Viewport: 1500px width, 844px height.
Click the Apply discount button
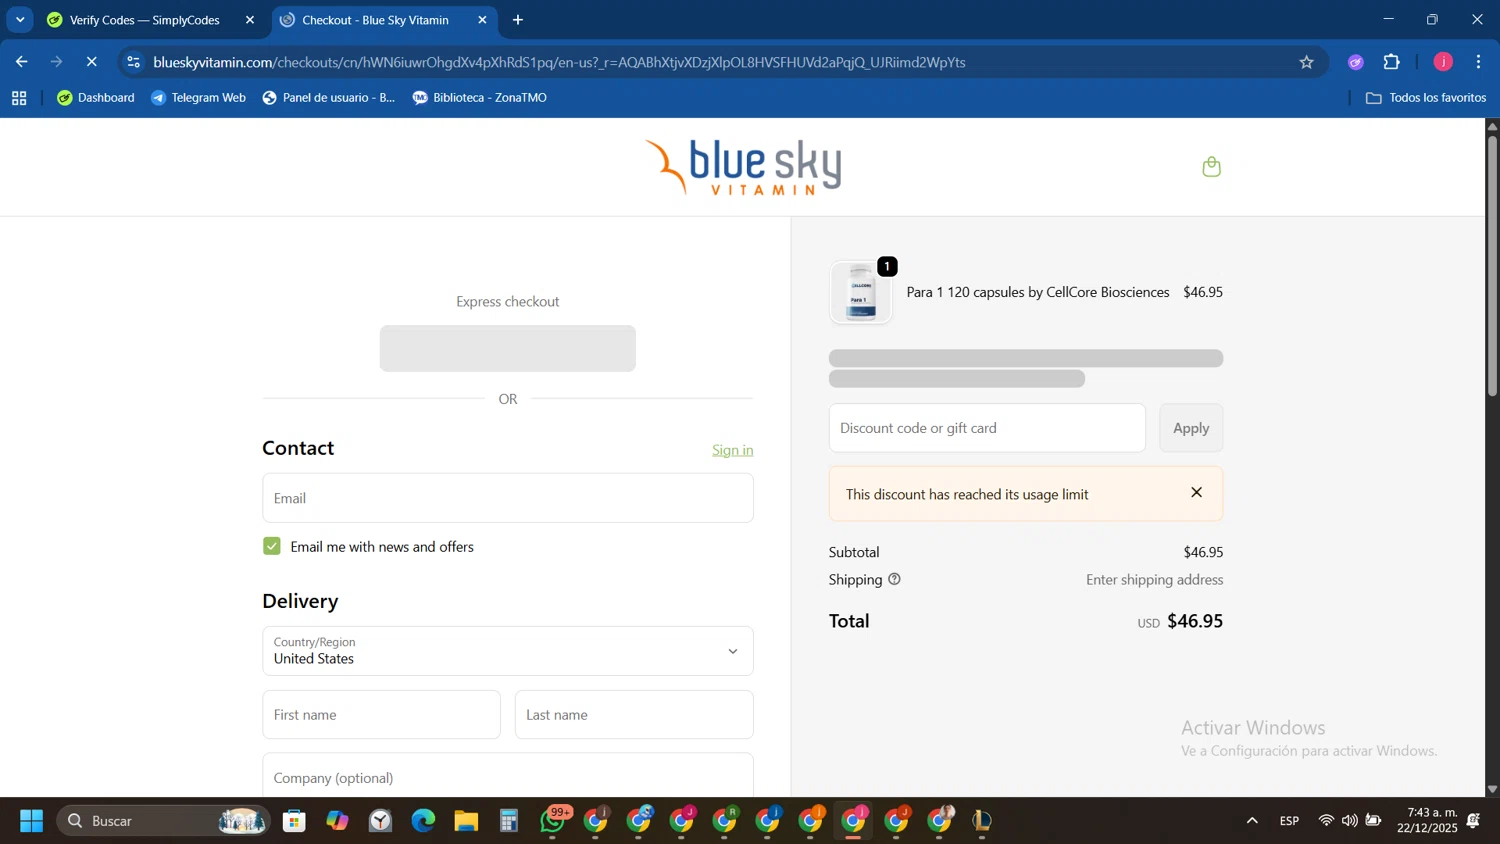click(1190, 428)
